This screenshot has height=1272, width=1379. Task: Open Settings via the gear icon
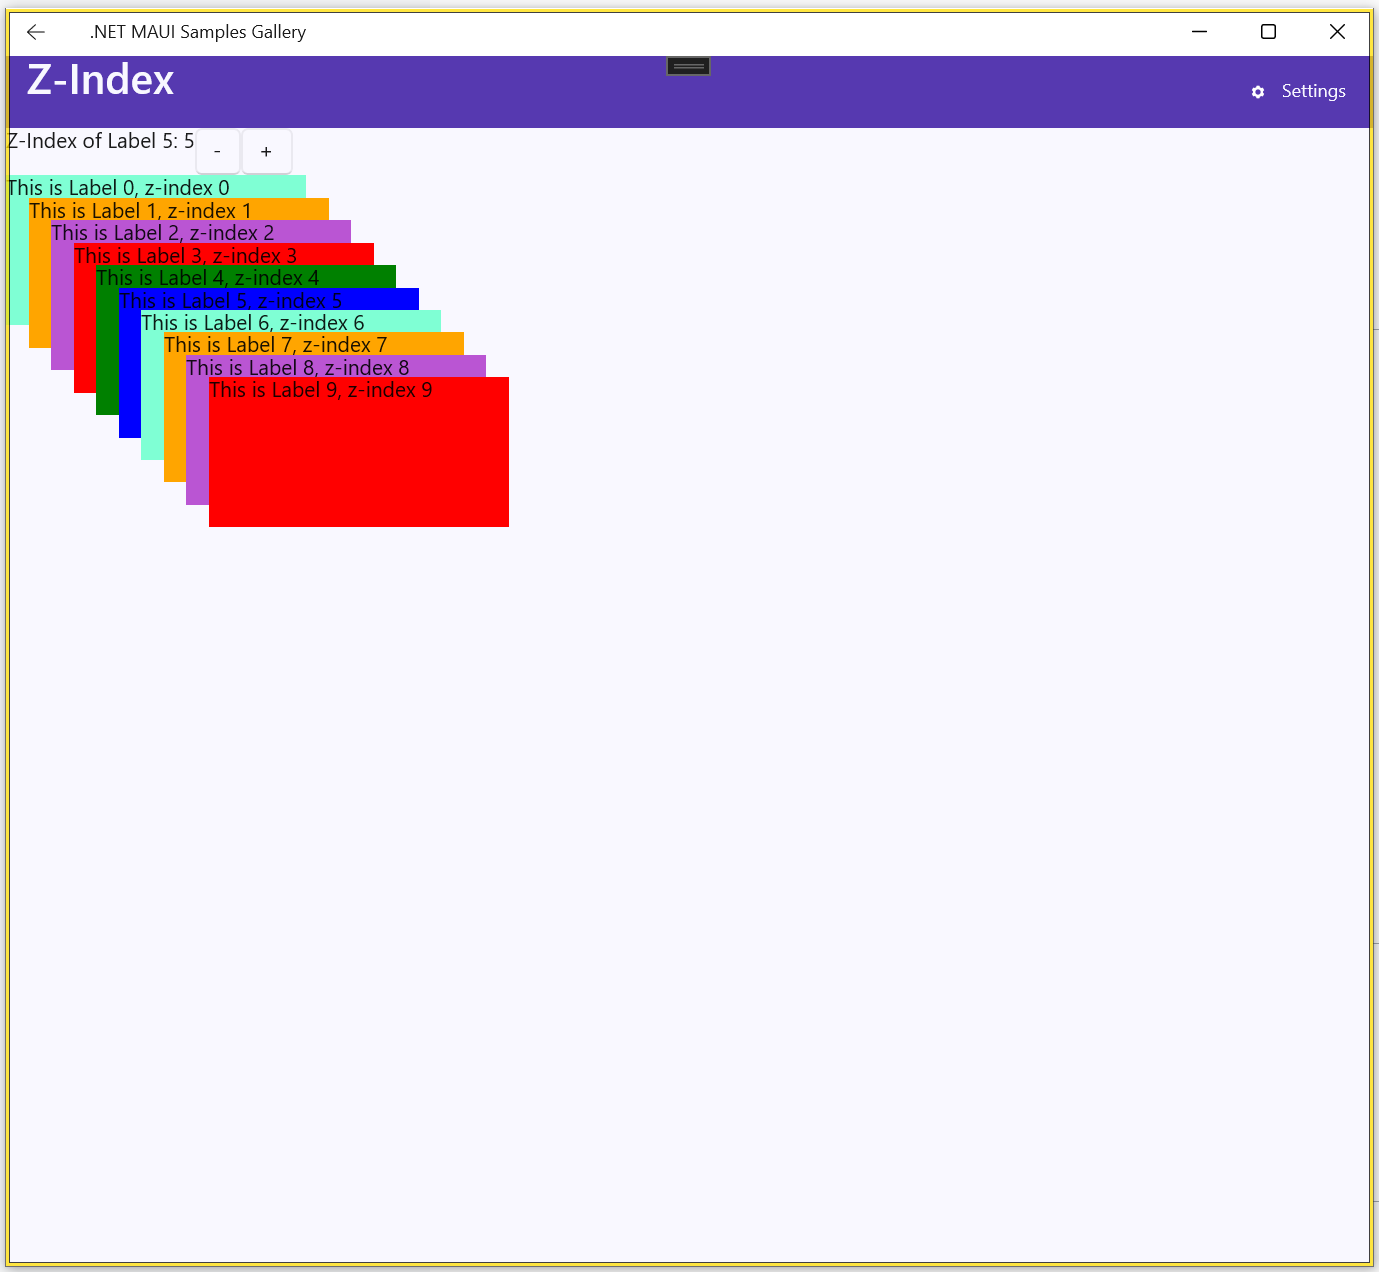click(x=1258, y=92)
